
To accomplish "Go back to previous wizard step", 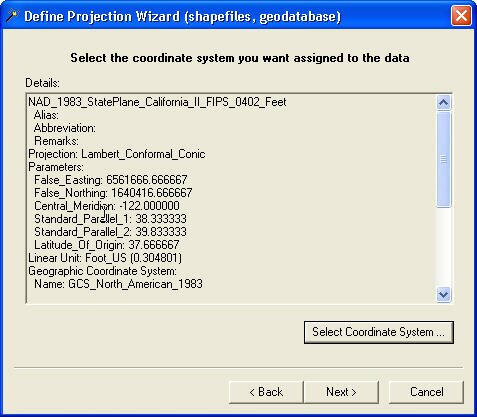I will pos(266,392).
